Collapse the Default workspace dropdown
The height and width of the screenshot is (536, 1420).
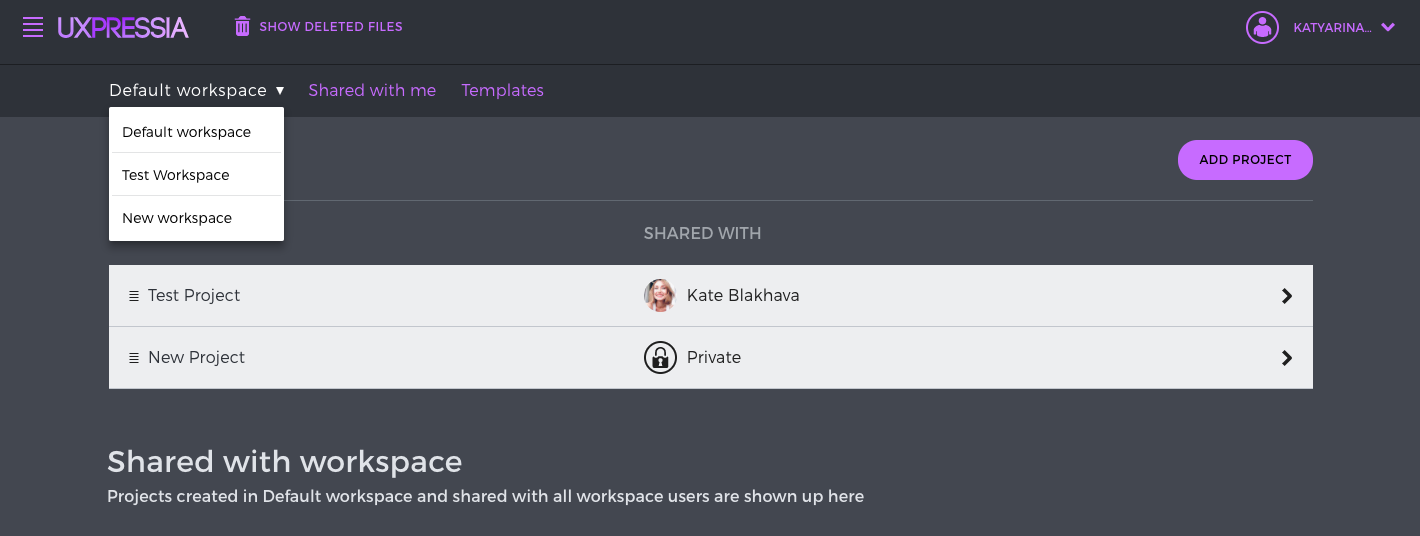[x=197, y=90]
